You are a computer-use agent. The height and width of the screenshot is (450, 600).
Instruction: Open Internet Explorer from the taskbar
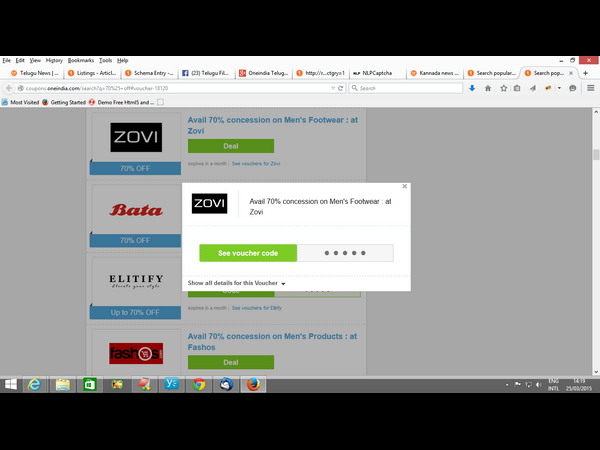(x=35, y=384)
